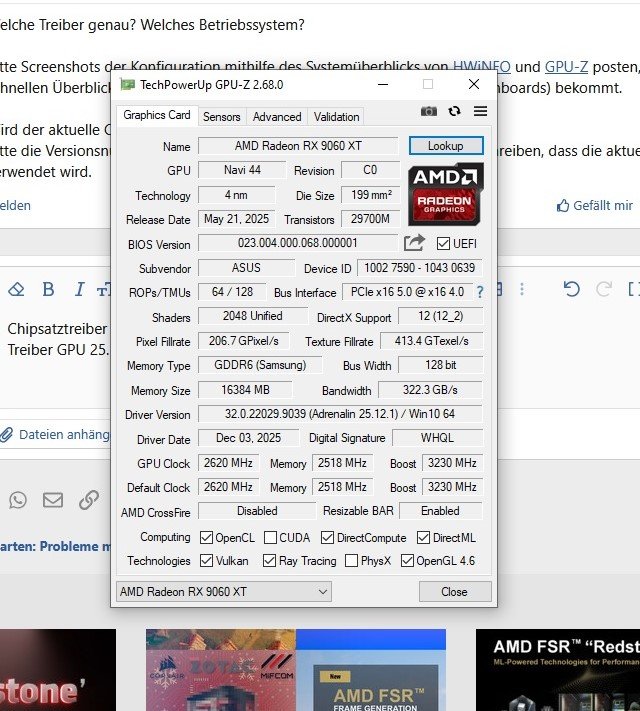
Task: Minimize the GPU-Z window
Action: [383, 84]
